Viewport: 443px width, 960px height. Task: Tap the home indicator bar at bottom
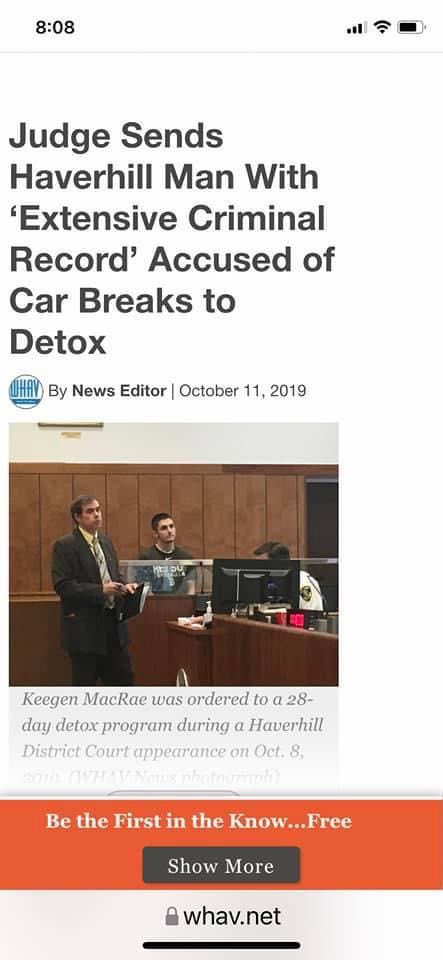point(222,945)
